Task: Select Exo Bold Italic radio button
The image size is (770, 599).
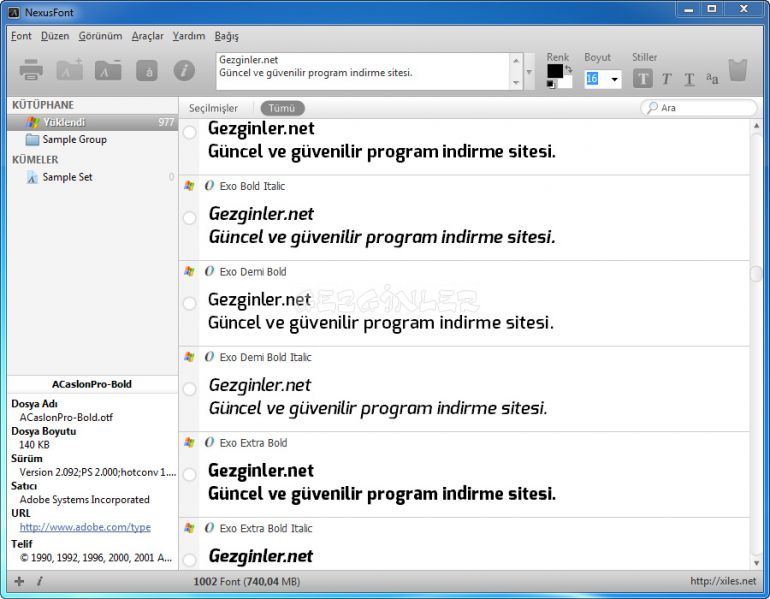Action: tap(190, 218)
